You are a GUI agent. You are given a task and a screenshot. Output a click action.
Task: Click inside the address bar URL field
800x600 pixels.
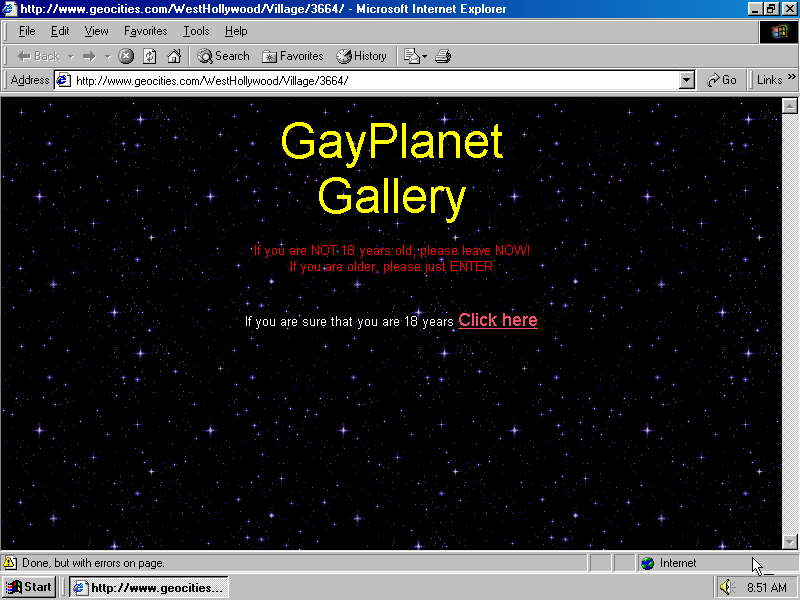[x=370, y=80]
